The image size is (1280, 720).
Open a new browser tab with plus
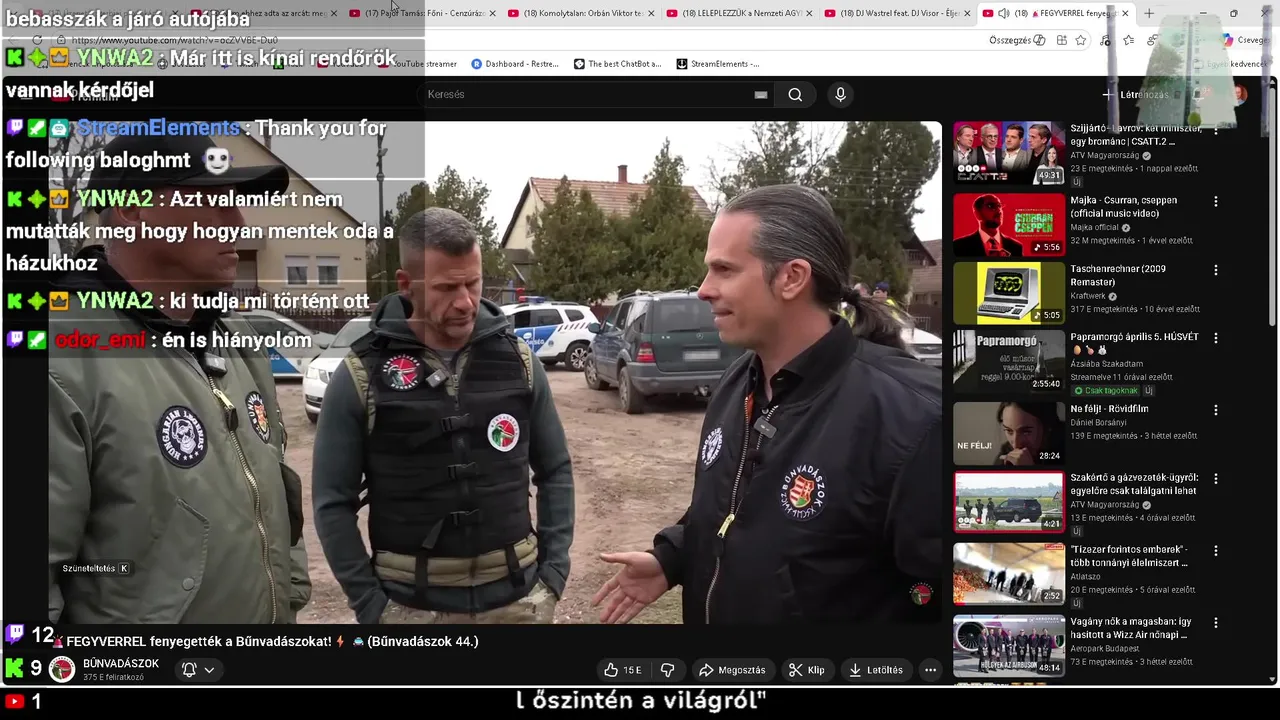pos(1149,13)
